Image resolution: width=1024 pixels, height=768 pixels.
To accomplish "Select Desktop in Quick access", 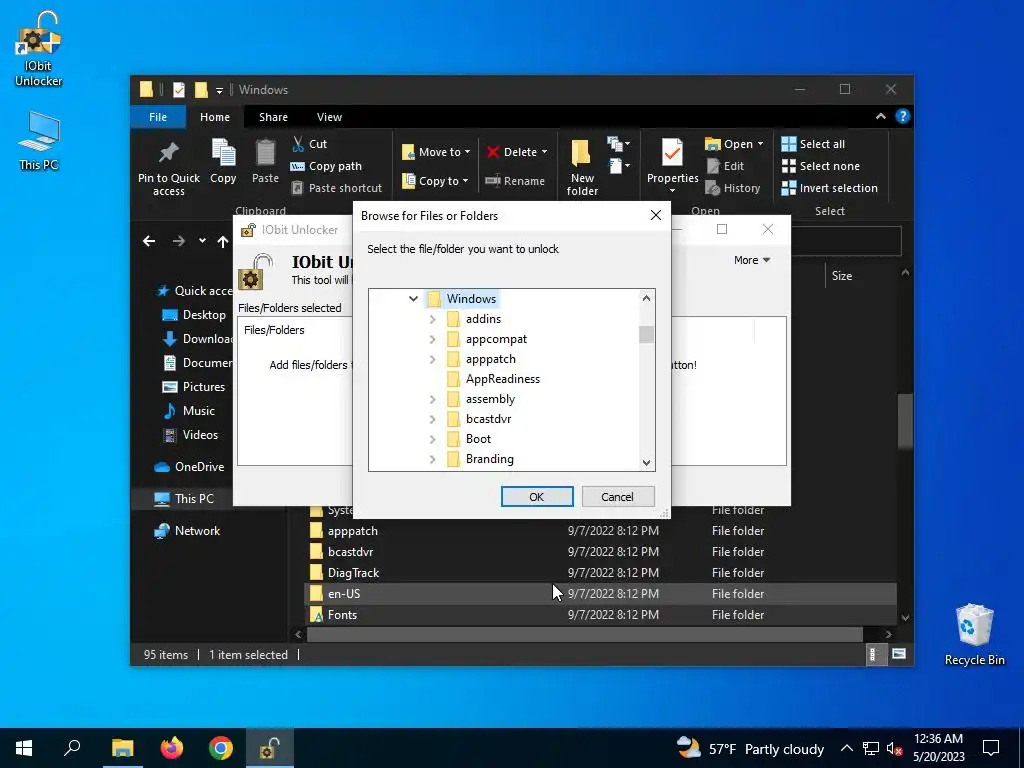I will pyautogui.click(x=193, y=315).
